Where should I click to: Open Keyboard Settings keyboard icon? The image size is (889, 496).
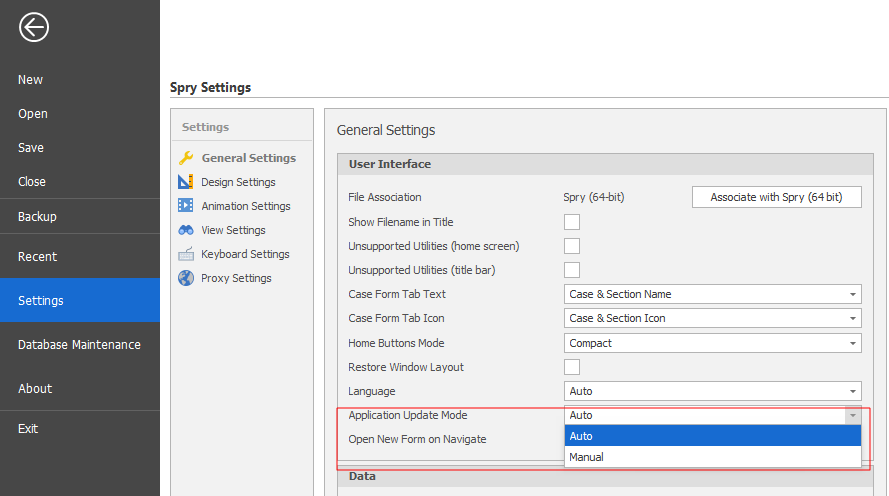tap(185, 254)
